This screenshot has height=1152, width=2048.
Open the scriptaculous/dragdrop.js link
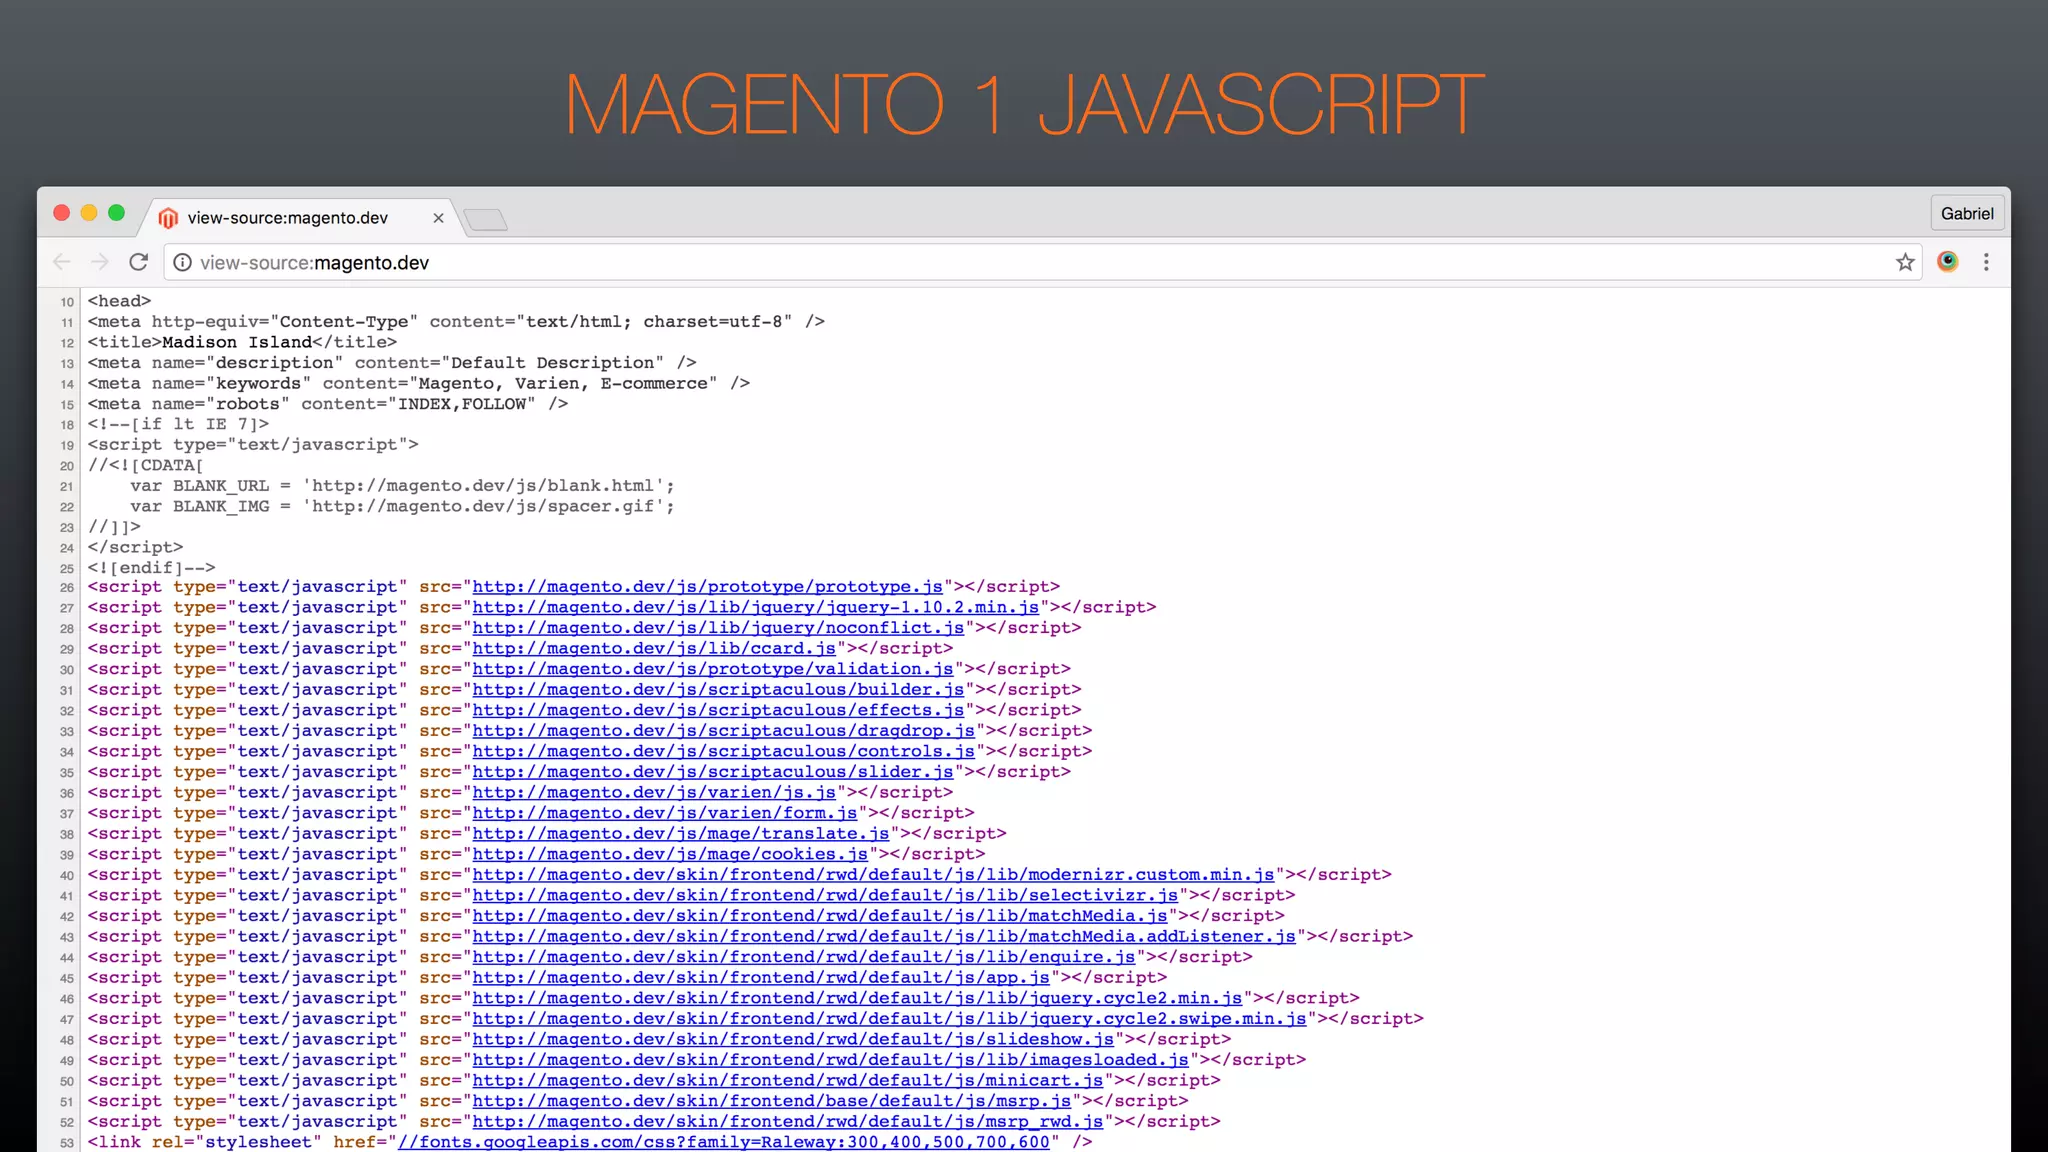(x=724, y=731)
